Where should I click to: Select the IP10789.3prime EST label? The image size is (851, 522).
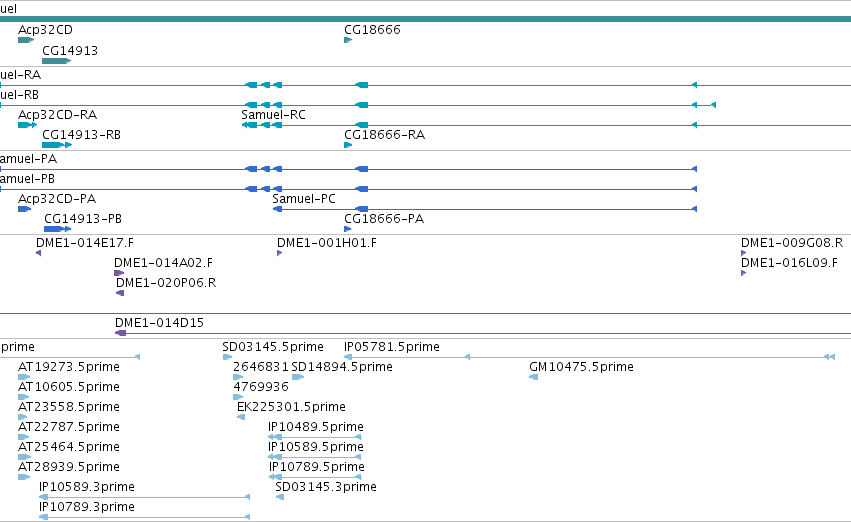pos(87,507)
